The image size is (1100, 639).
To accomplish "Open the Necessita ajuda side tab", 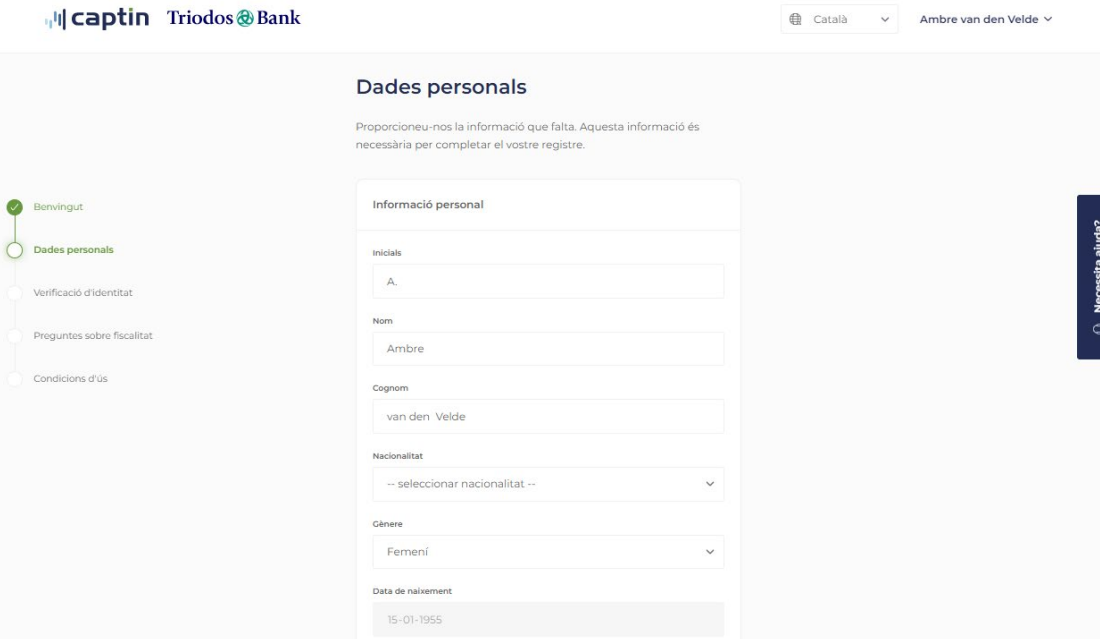I will [1089, 277].
